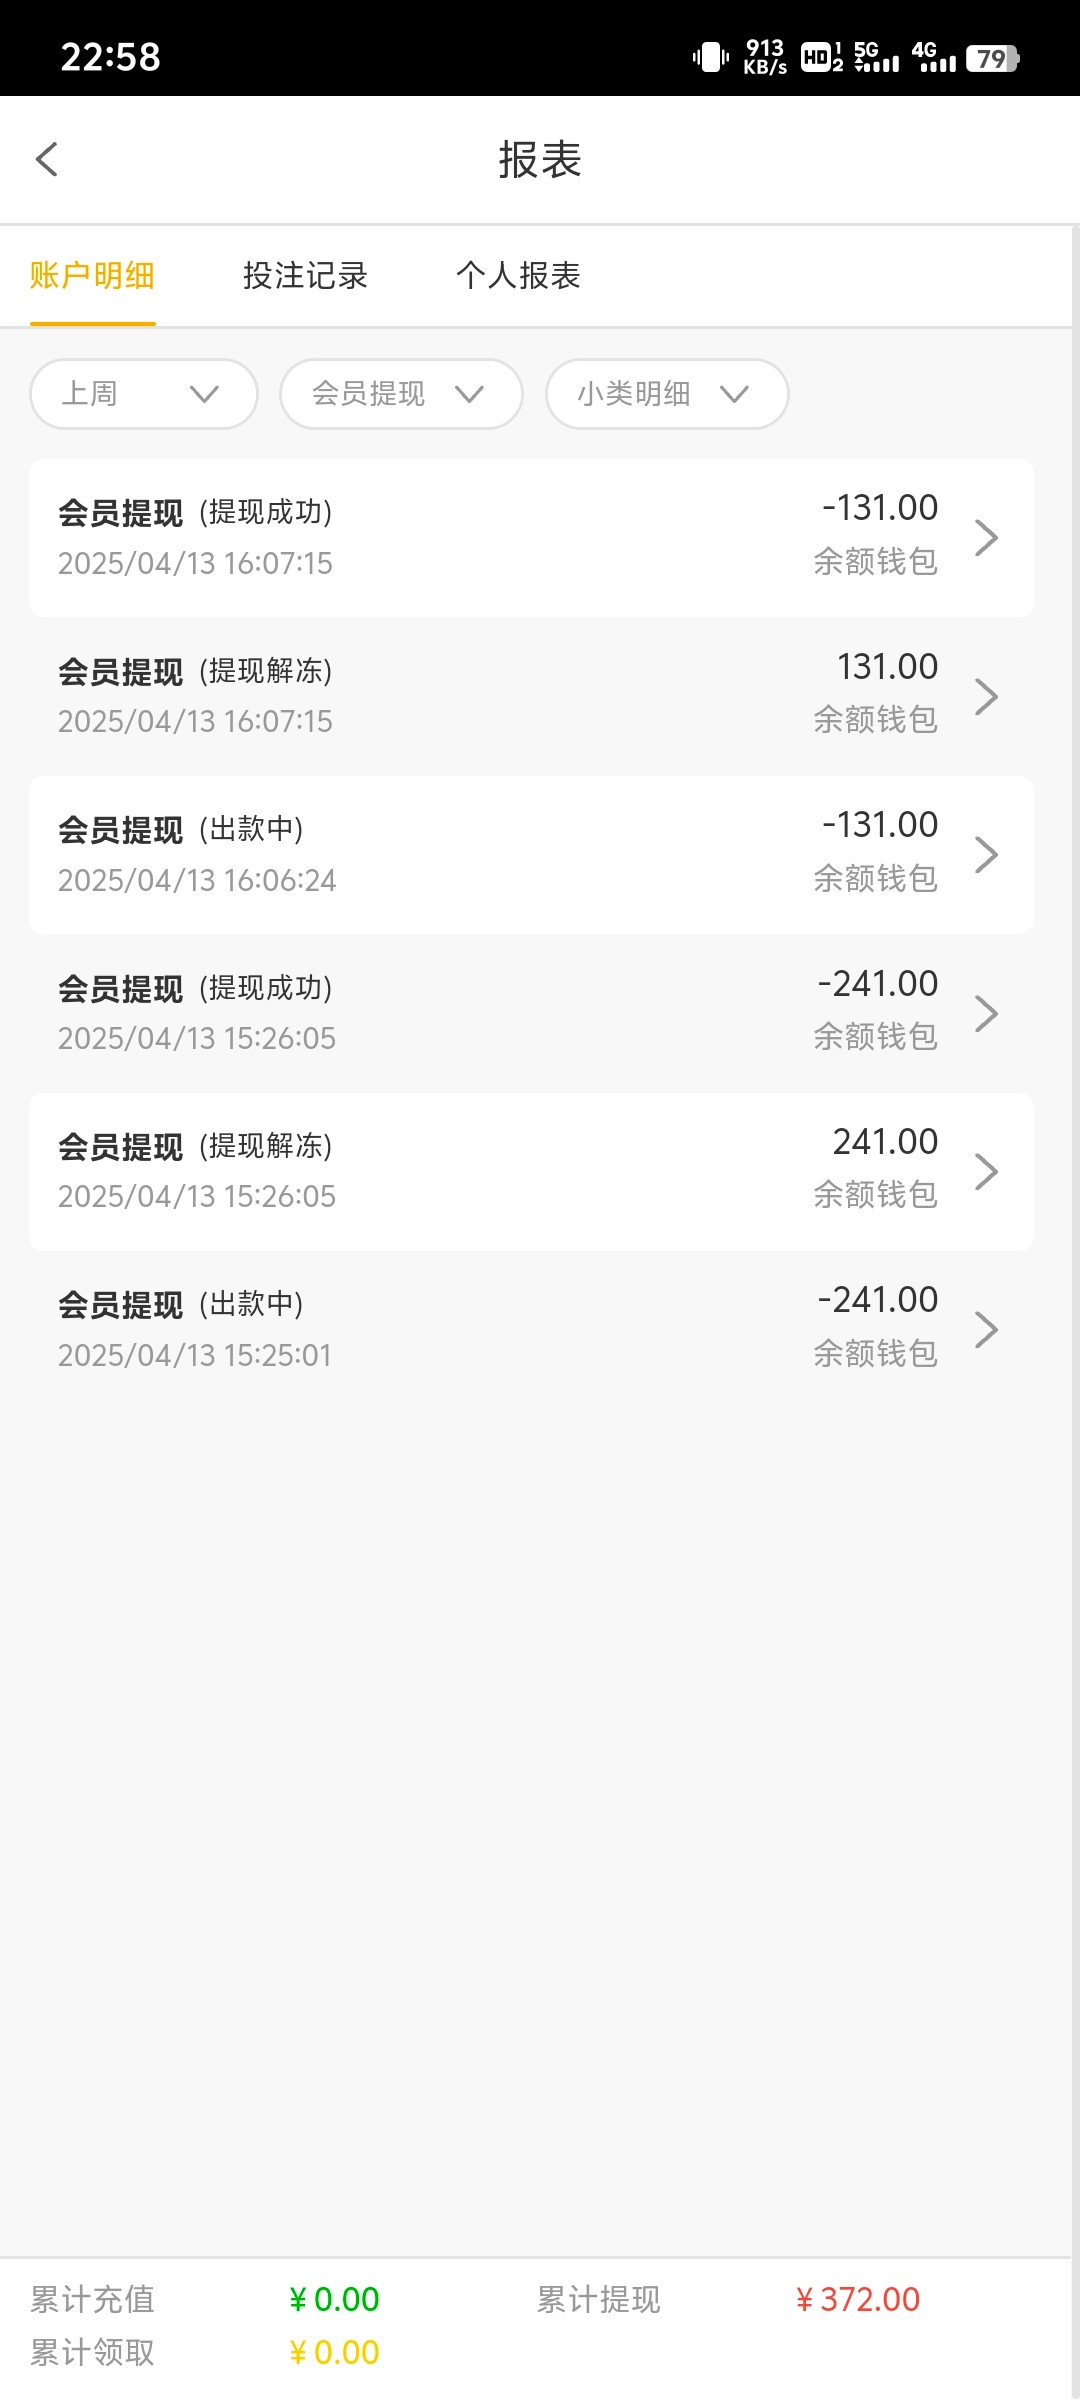Tap the back arrow icon

[x=47, y=159]
